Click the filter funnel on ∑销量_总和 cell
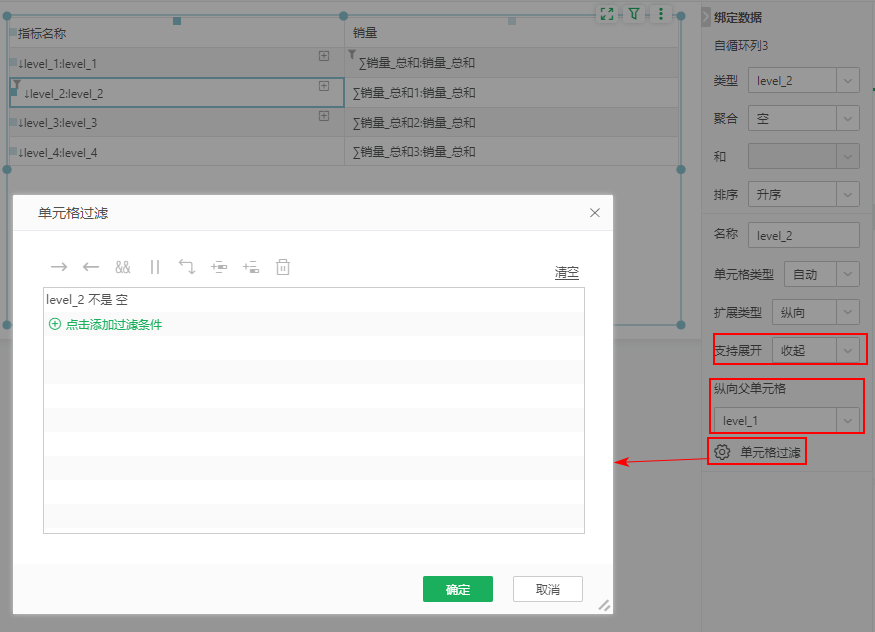875x632 pixels. (352, 54)
